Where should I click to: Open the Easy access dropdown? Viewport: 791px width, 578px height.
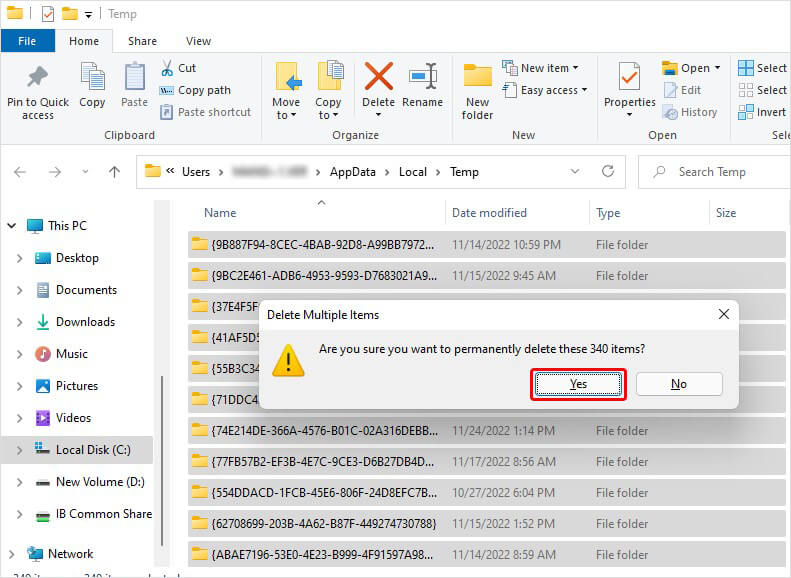coord(584,90)
